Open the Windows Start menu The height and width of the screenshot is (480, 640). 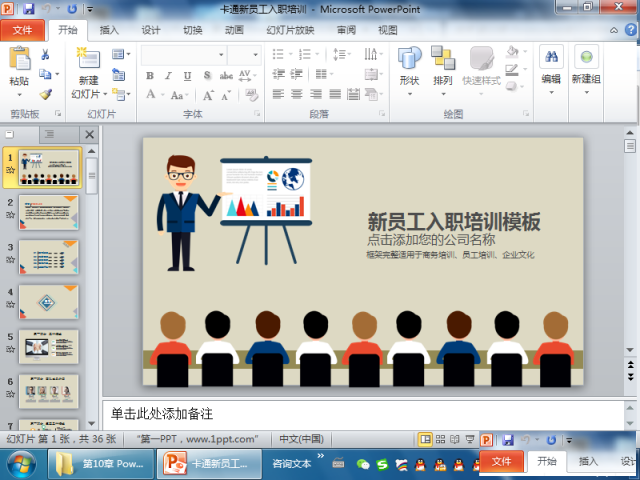pos(22,463)
